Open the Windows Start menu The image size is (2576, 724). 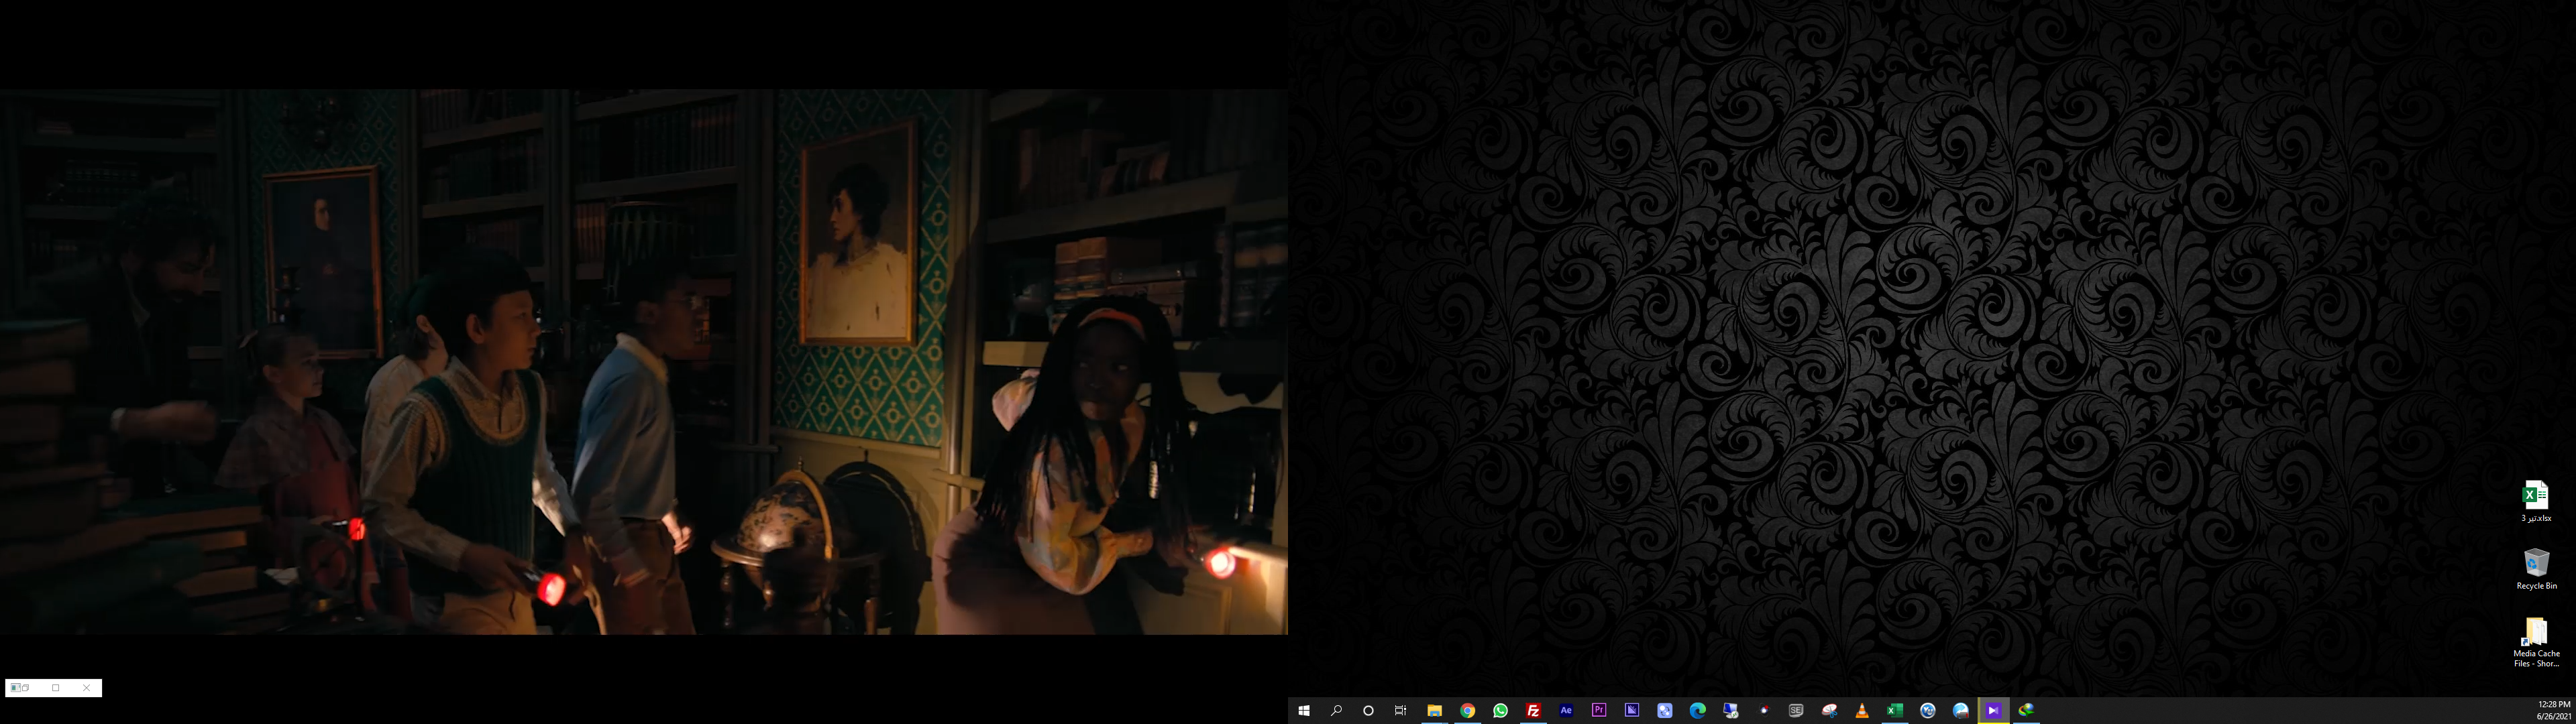[1303, 710]
